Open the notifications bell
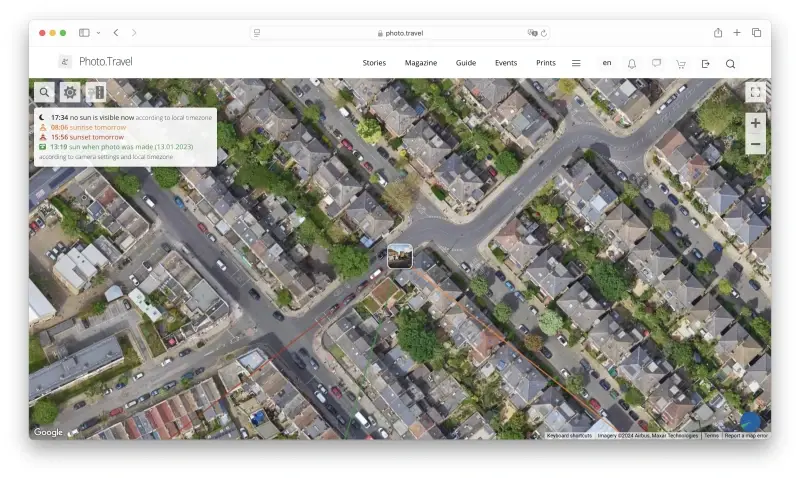Viewport: 800px width, 478px height. pos(632,64)
